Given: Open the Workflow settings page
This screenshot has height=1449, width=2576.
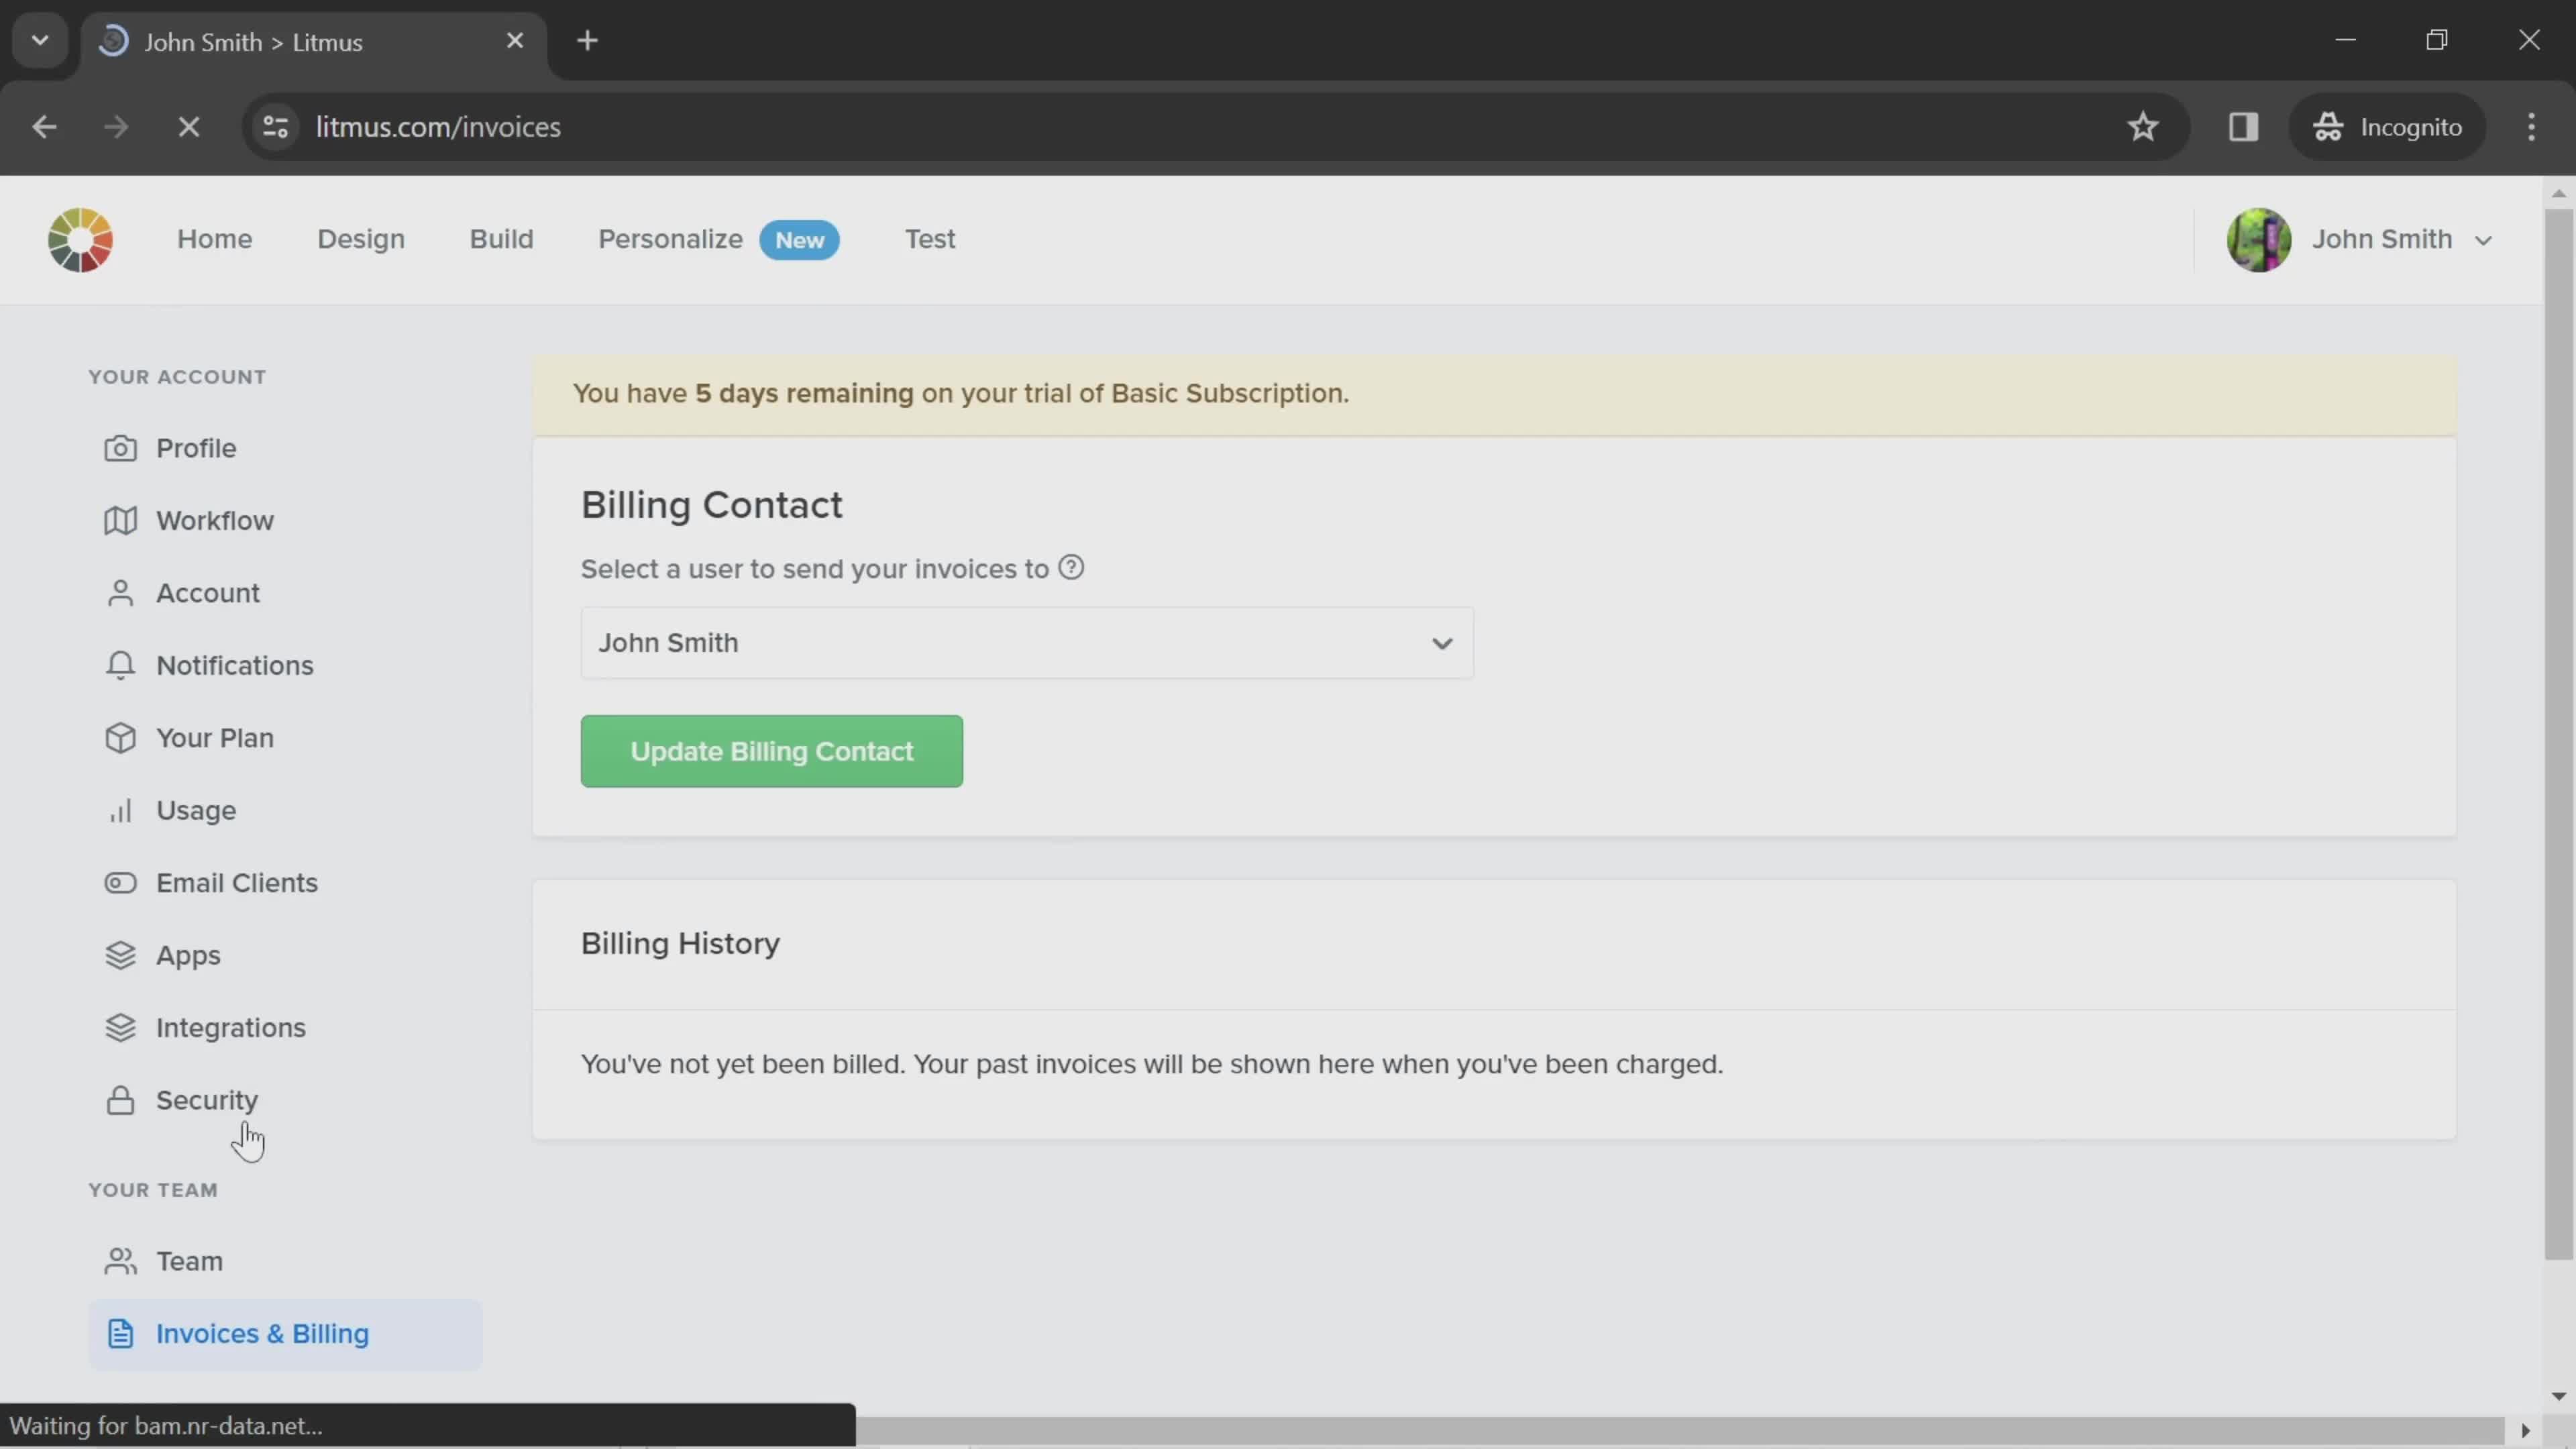Looking at the screenshot, I should click(214, 520).
